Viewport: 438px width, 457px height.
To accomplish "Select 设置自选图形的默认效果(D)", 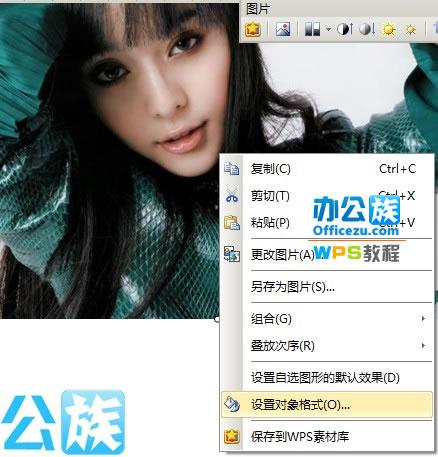I will pyautogui.click(x=326, y=378).
